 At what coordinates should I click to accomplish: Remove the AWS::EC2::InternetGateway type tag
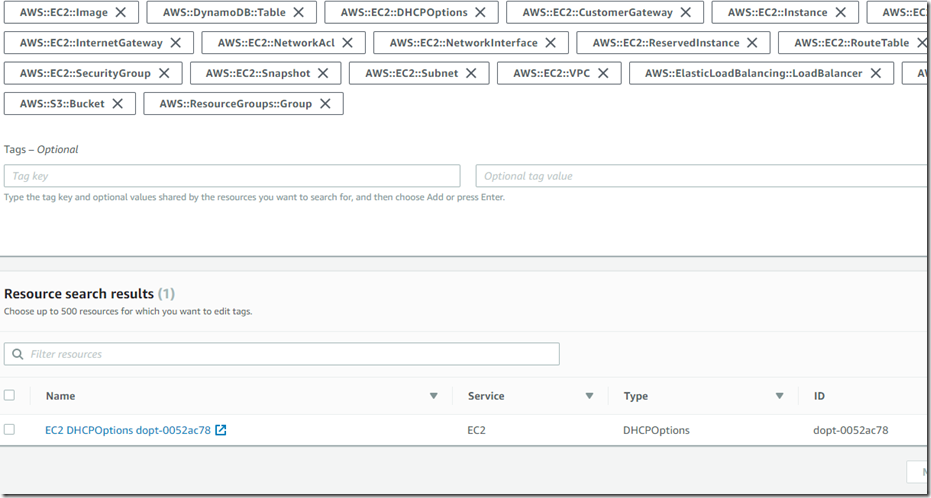coord(176,43)
